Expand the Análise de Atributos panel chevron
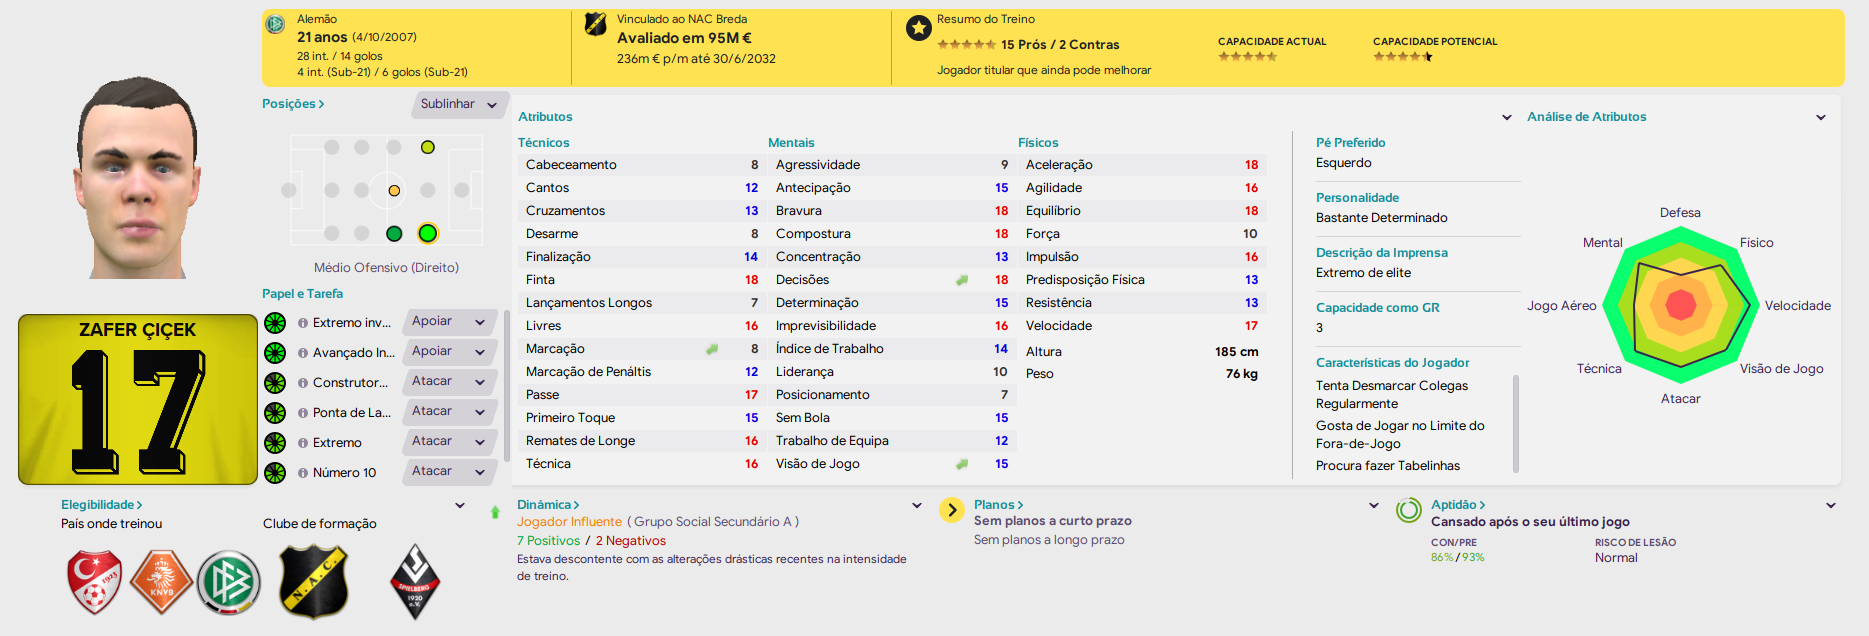The image size is (1869, 636). [x=1821, y=117]
